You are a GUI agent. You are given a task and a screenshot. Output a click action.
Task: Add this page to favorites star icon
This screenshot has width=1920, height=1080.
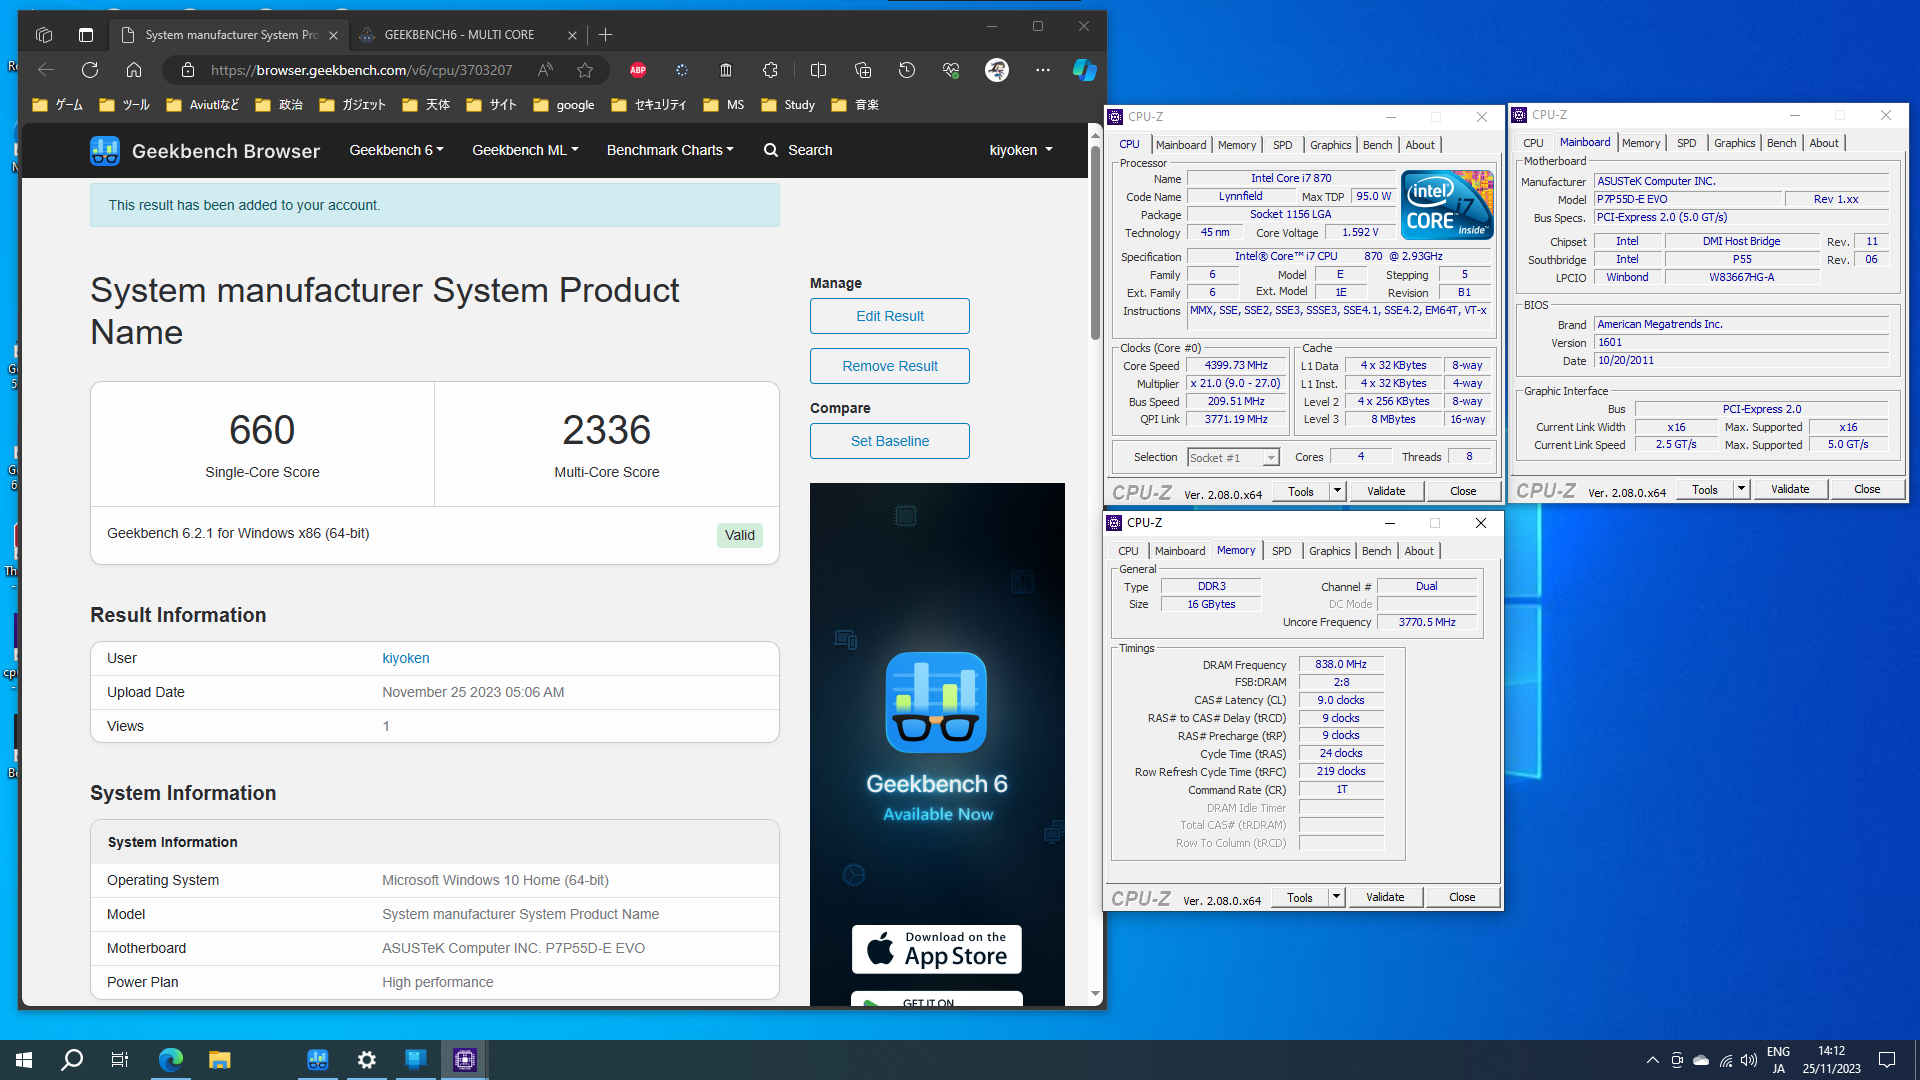pos(585,70)
